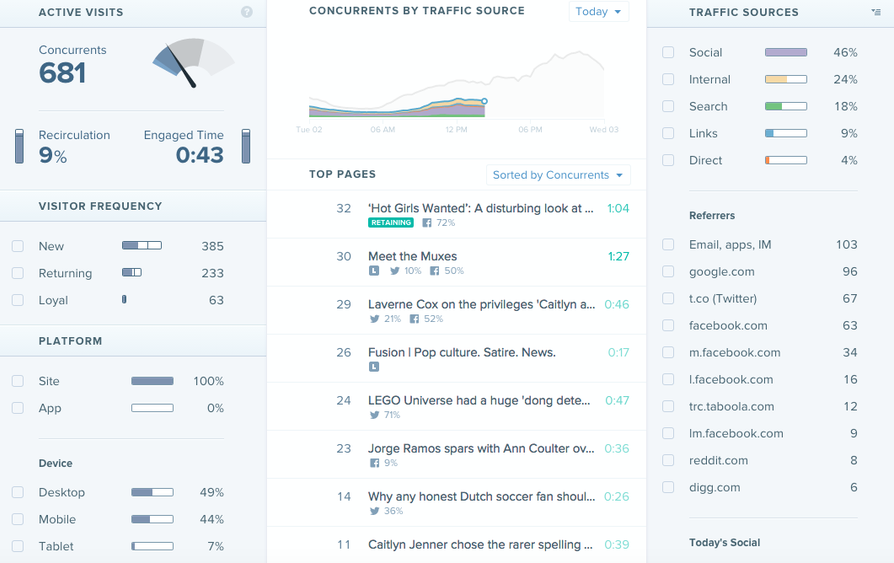894x563 pixels.
Task: Click current-time marker on concurrents chart
Action: (485, 101)
